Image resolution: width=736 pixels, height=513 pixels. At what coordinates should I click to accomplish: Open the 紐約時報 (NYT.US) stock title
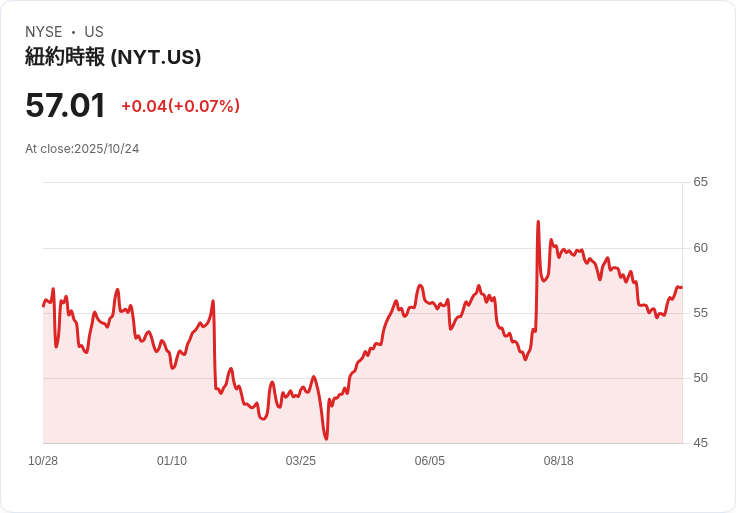[x=113, y=57]
